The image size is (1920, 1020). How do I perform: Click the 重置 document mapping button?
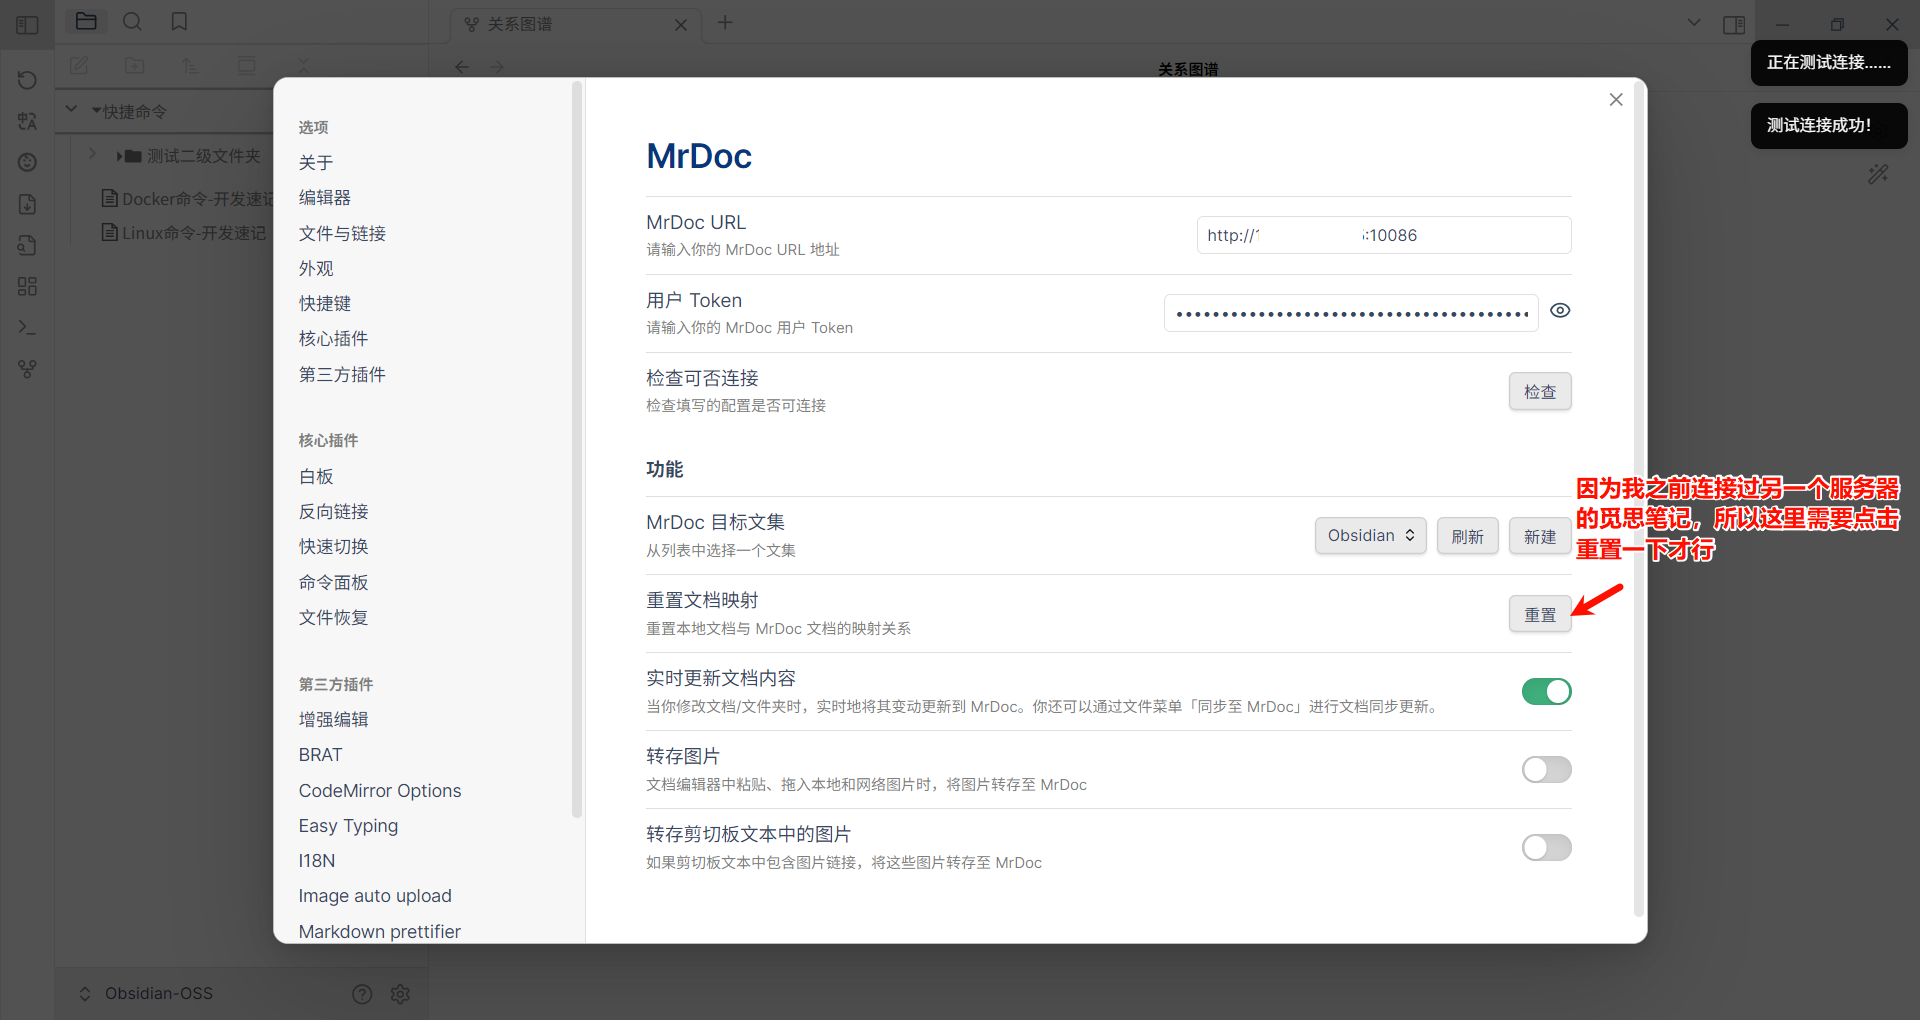coord(1540,614)
